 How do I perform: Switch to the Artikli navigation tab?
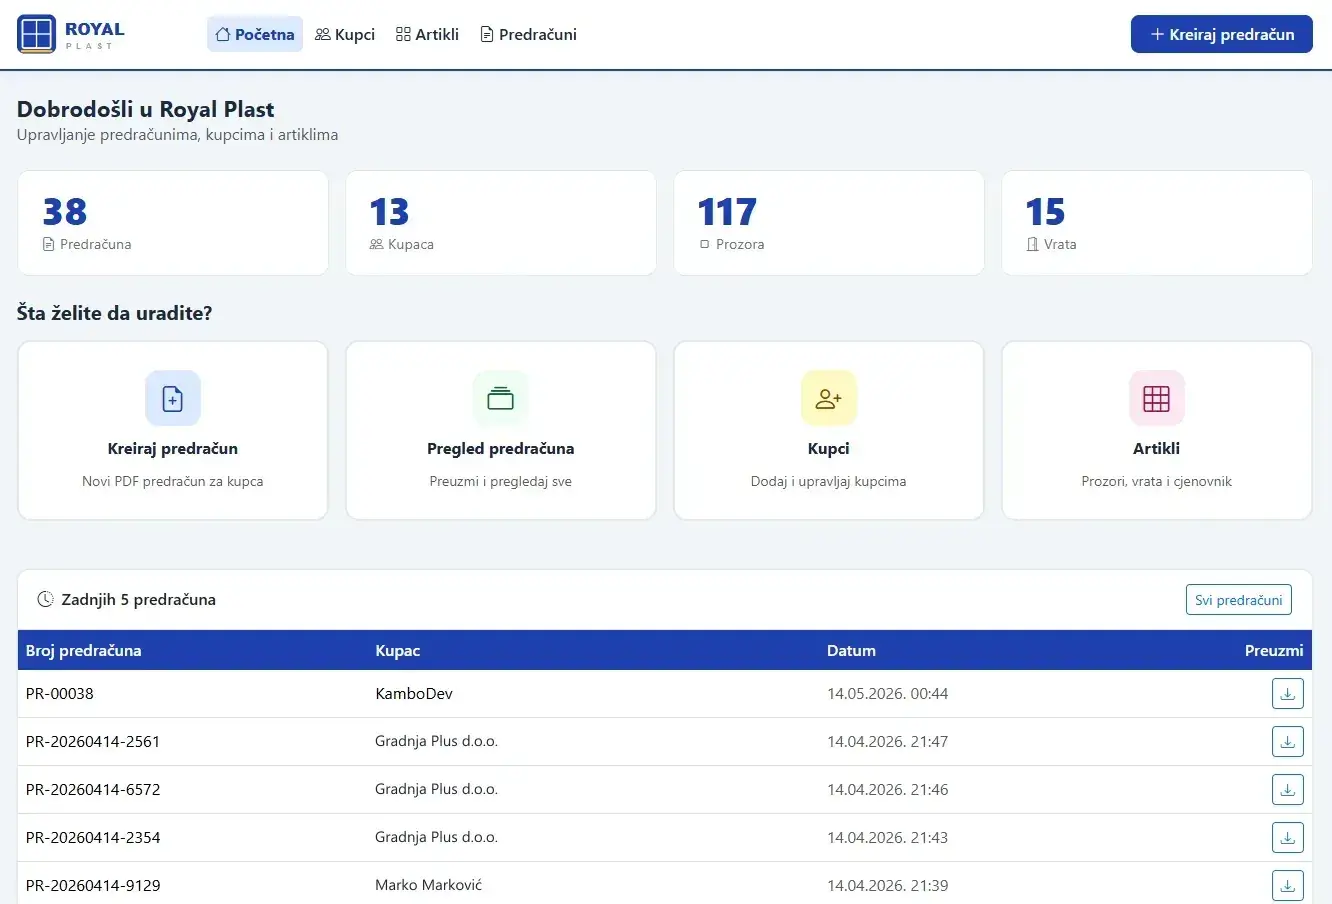pyautogui.click(x=427, y=34)
